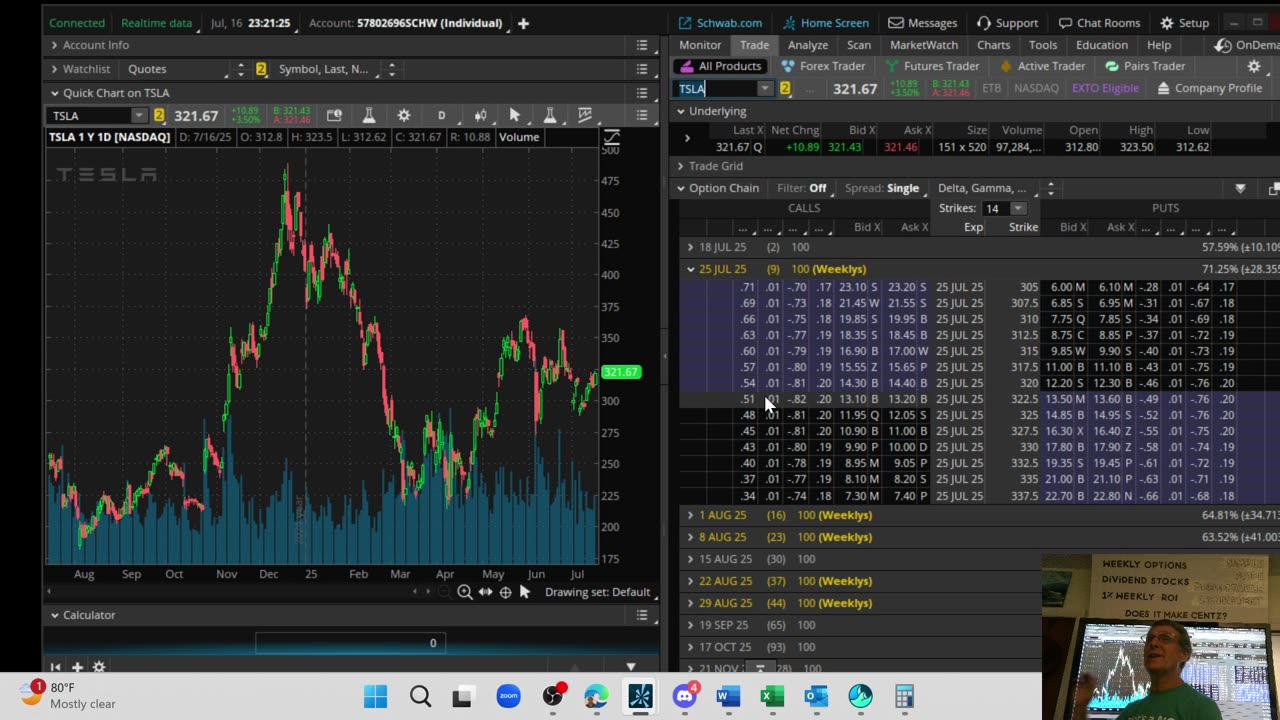
Task: Open Microsoft Word from taskbar
Action: click(x=728, y=696)
